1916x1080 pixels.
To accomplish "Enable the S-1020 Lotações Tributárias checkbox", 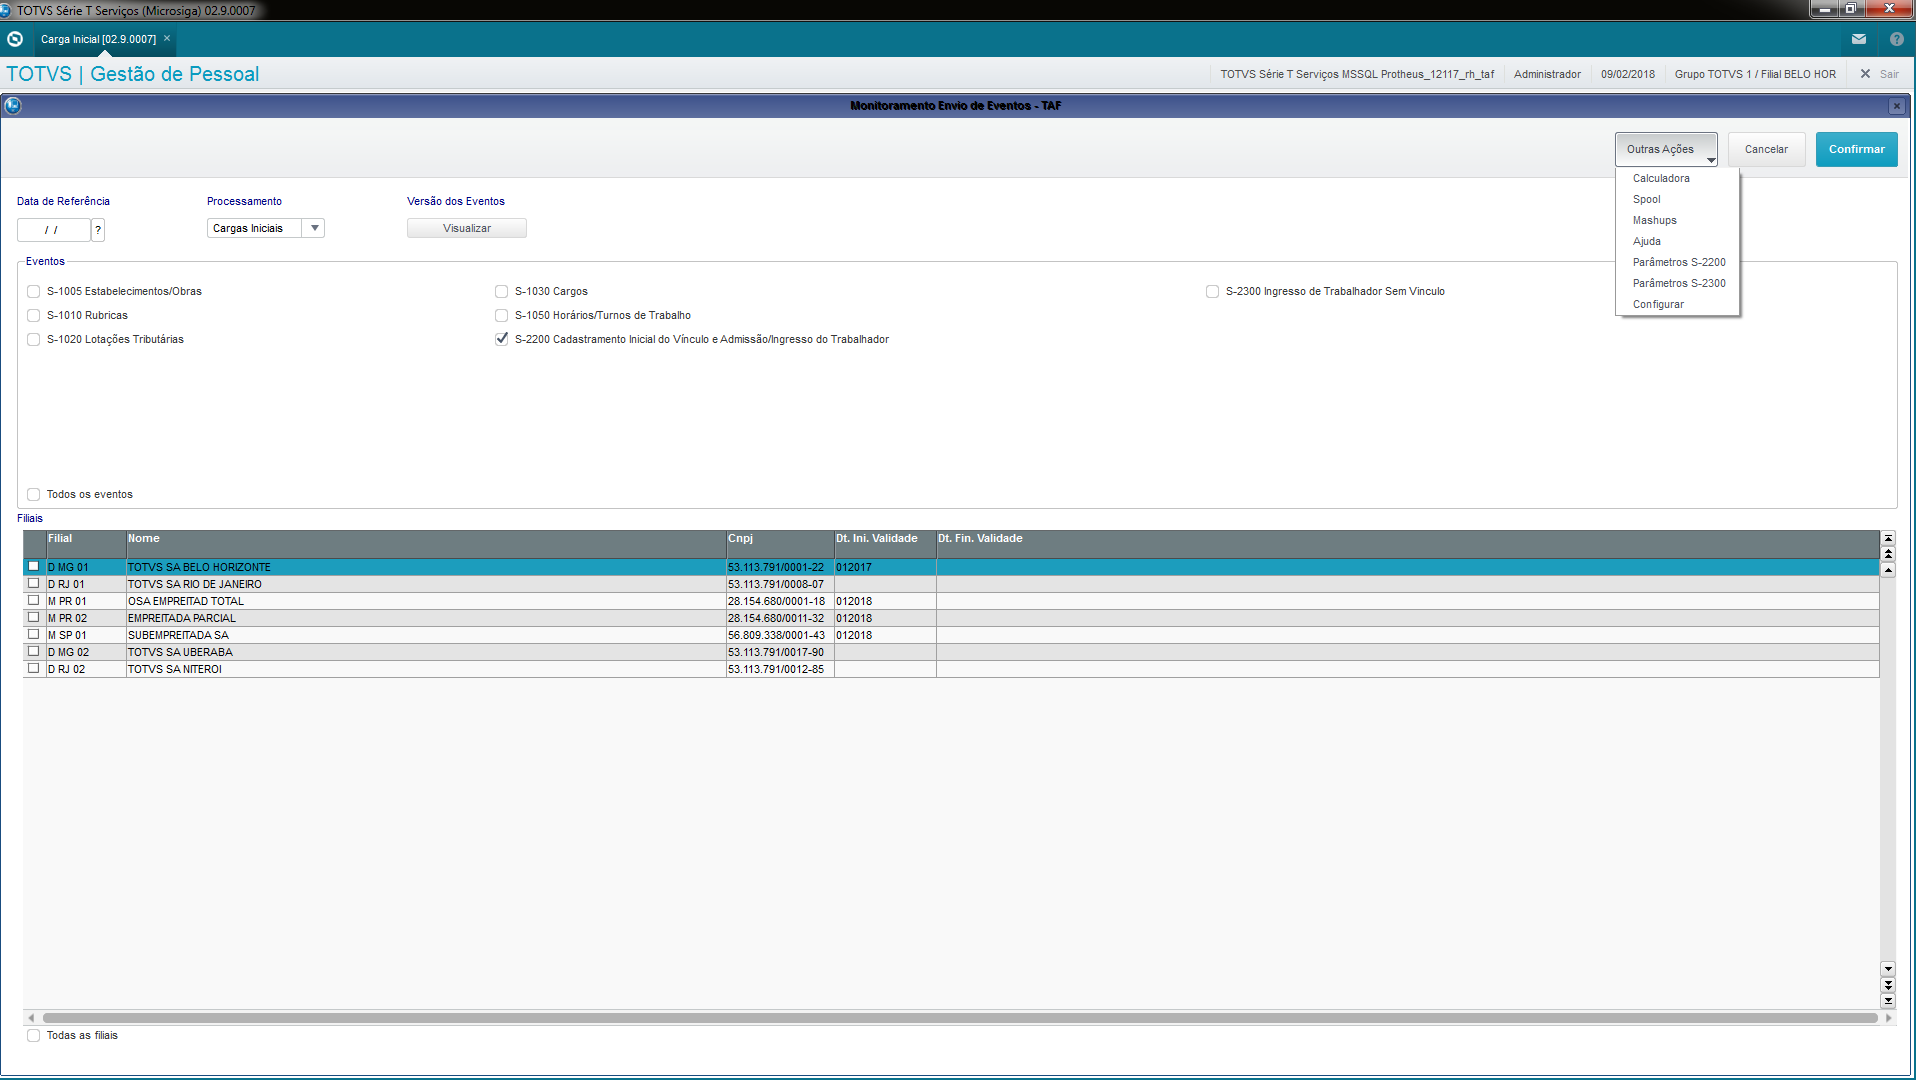I will [x=34, y=340].
